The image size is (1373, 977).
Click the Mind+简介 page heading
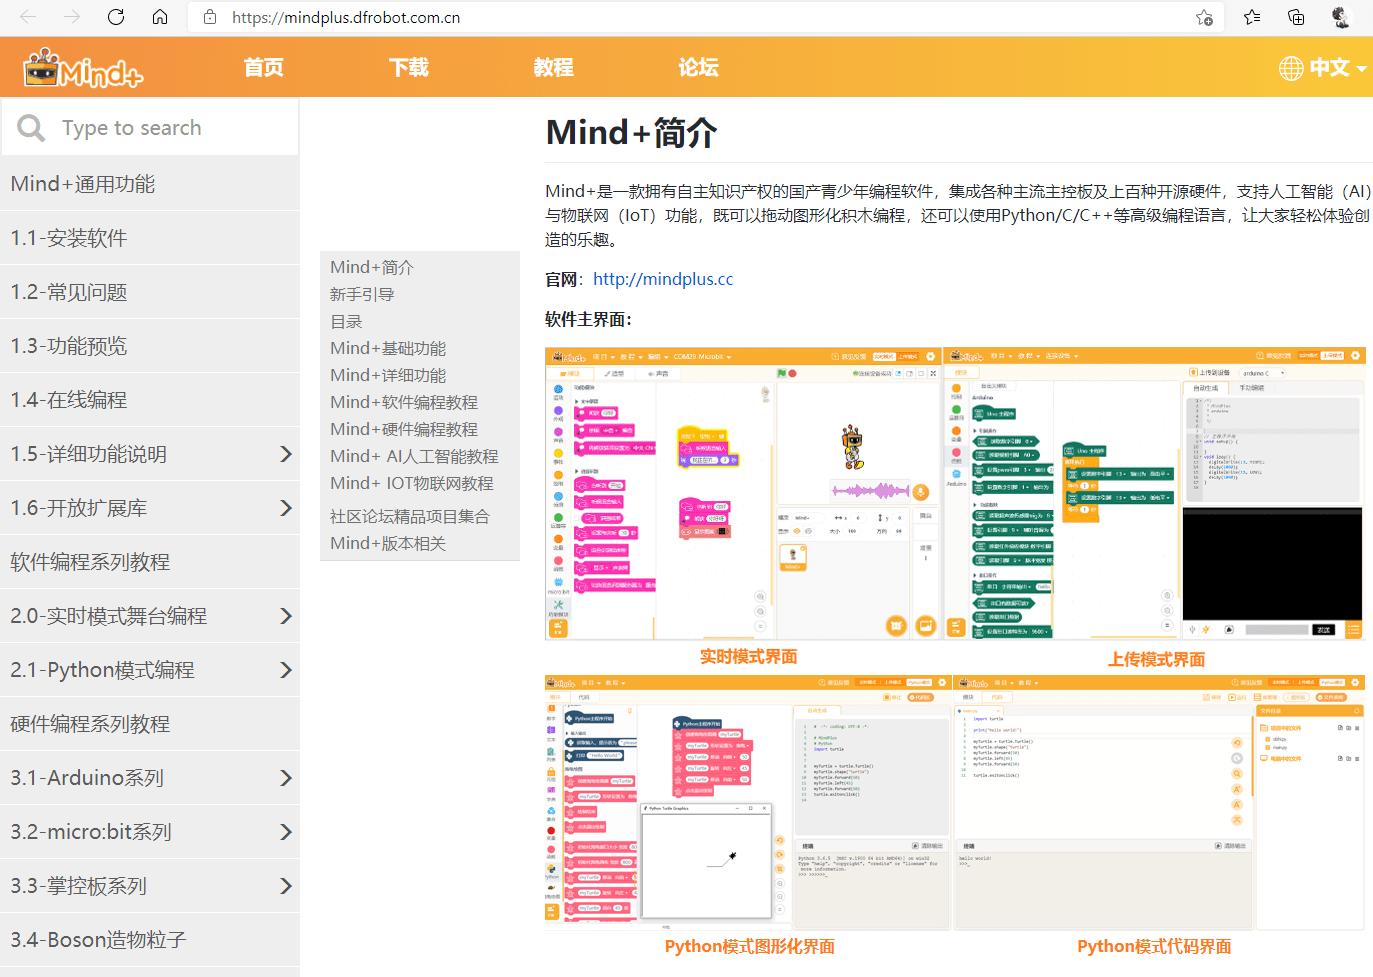click(631, 132)
